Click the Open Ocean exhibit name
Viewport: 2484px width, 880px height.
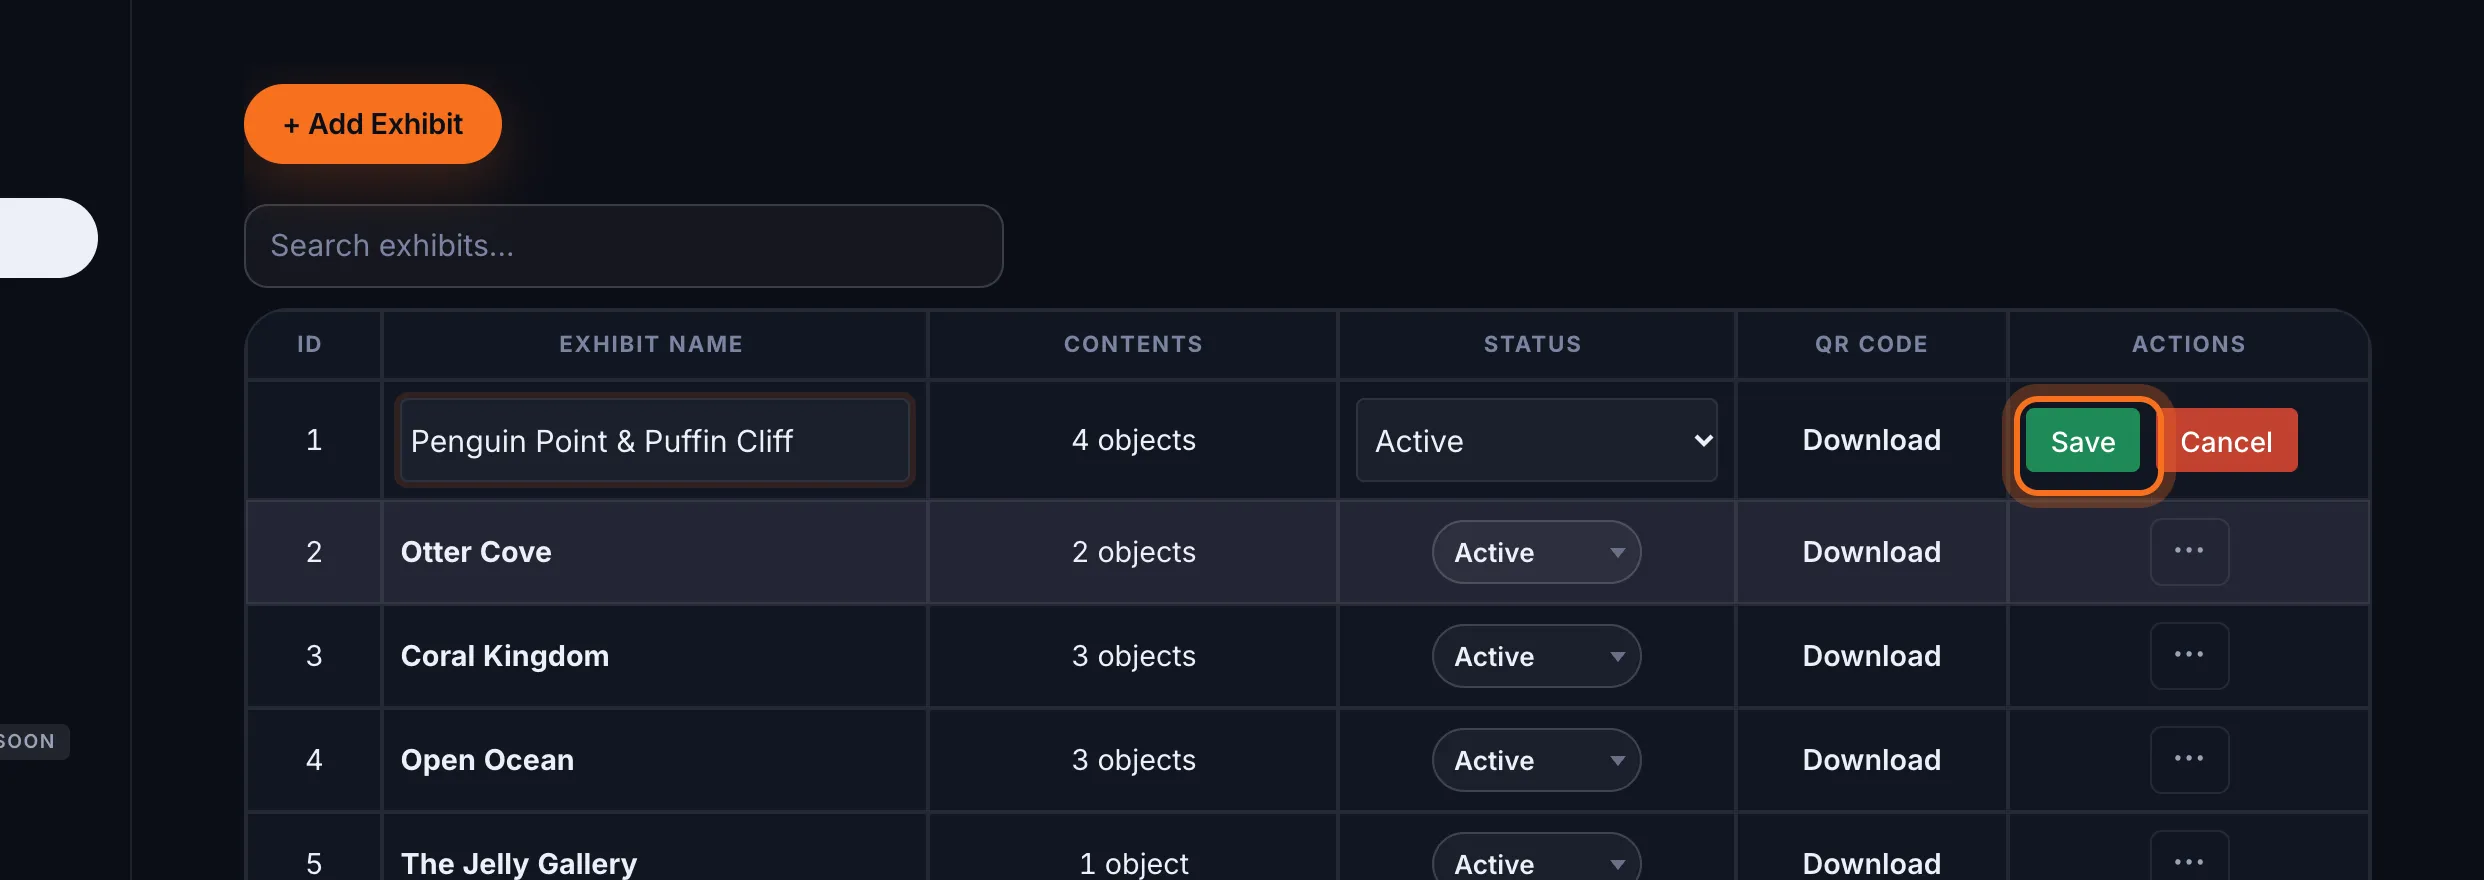(487, 760)
